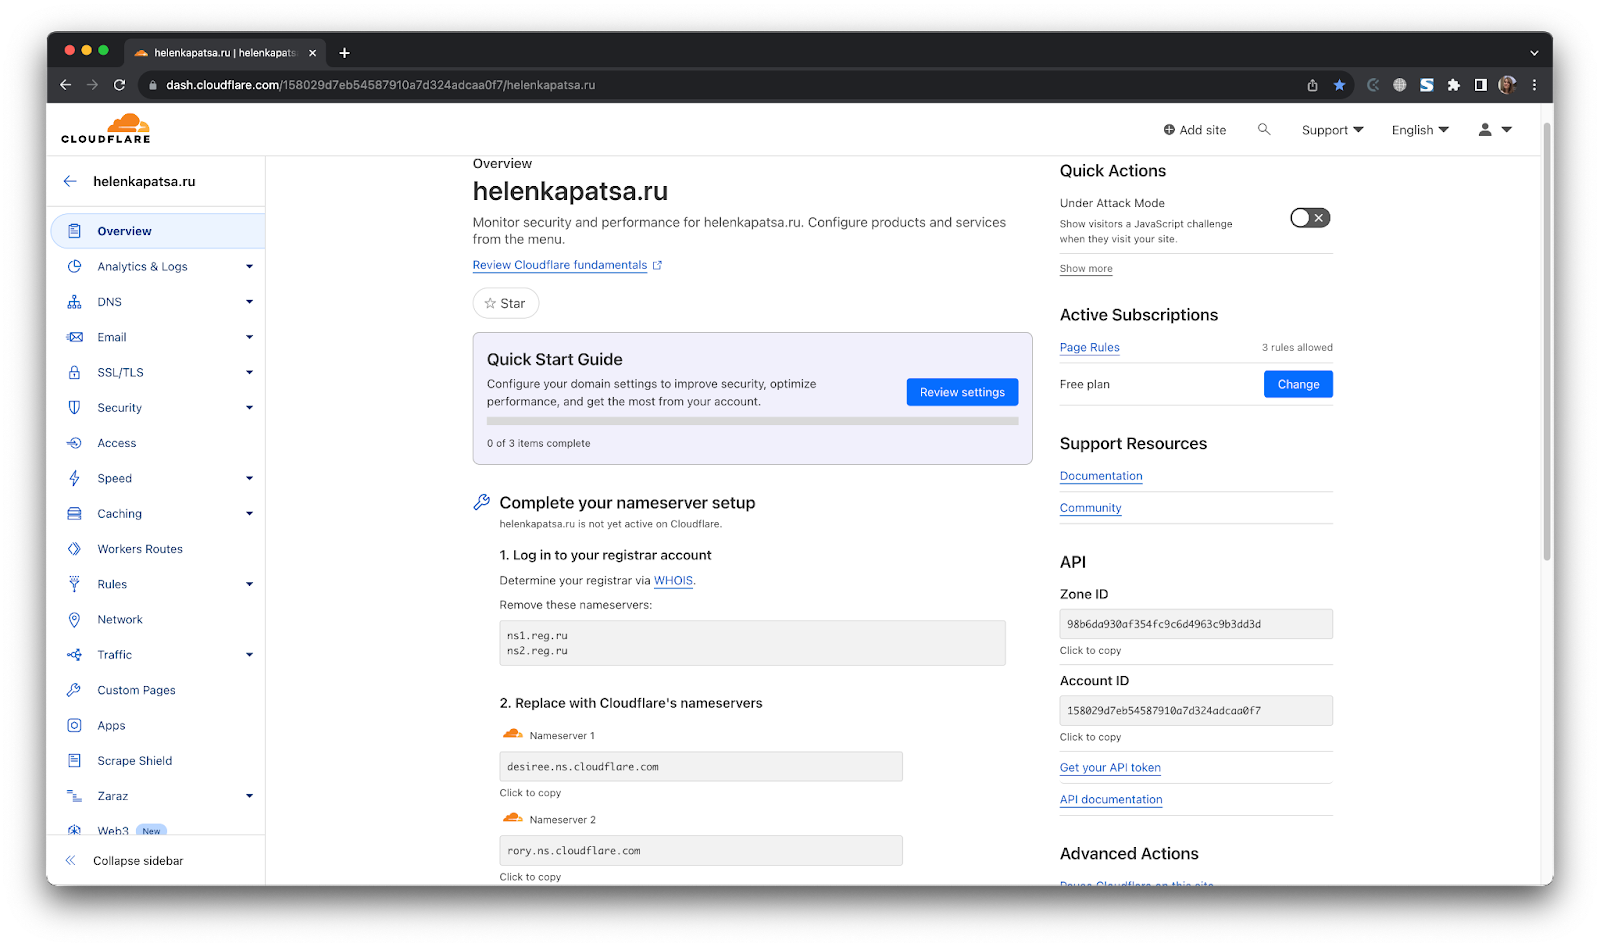Click the Add site button

coord(1194,130)
